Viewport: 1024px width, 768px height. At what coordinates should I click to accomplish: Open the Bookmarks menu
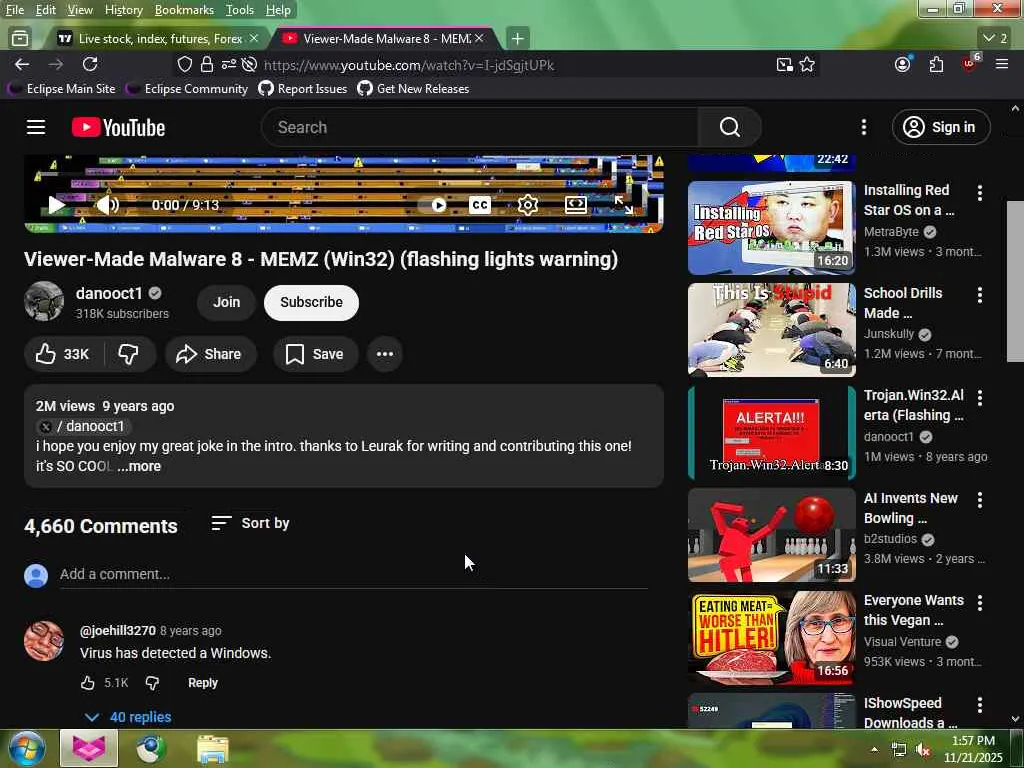click(x=184, y=10)
